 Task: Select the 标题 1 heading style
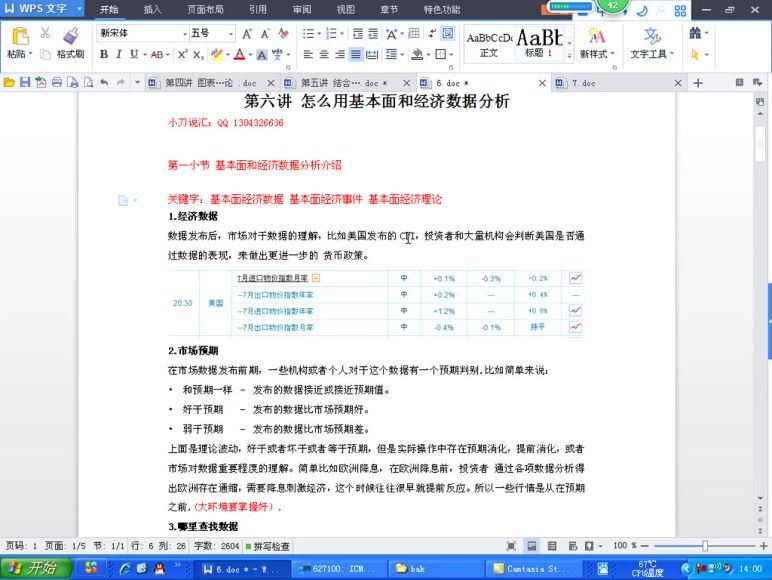click(539, 44)
